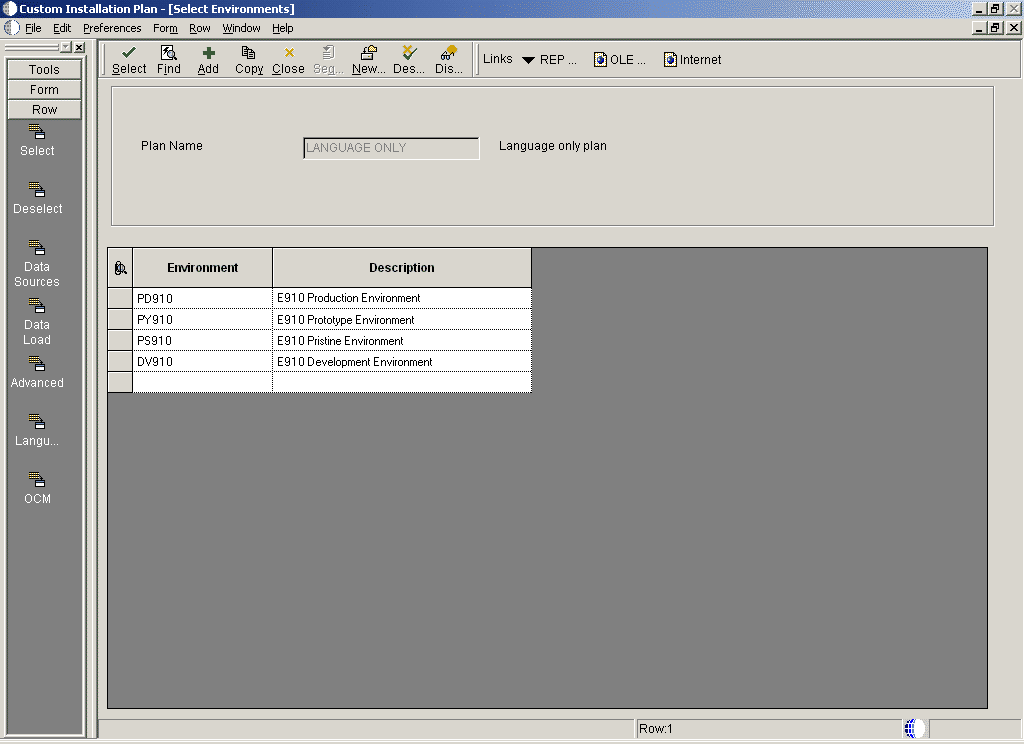Open the OCM sidebar option
The height and width of the screenshot is (744, 1024).
(37, 480)
